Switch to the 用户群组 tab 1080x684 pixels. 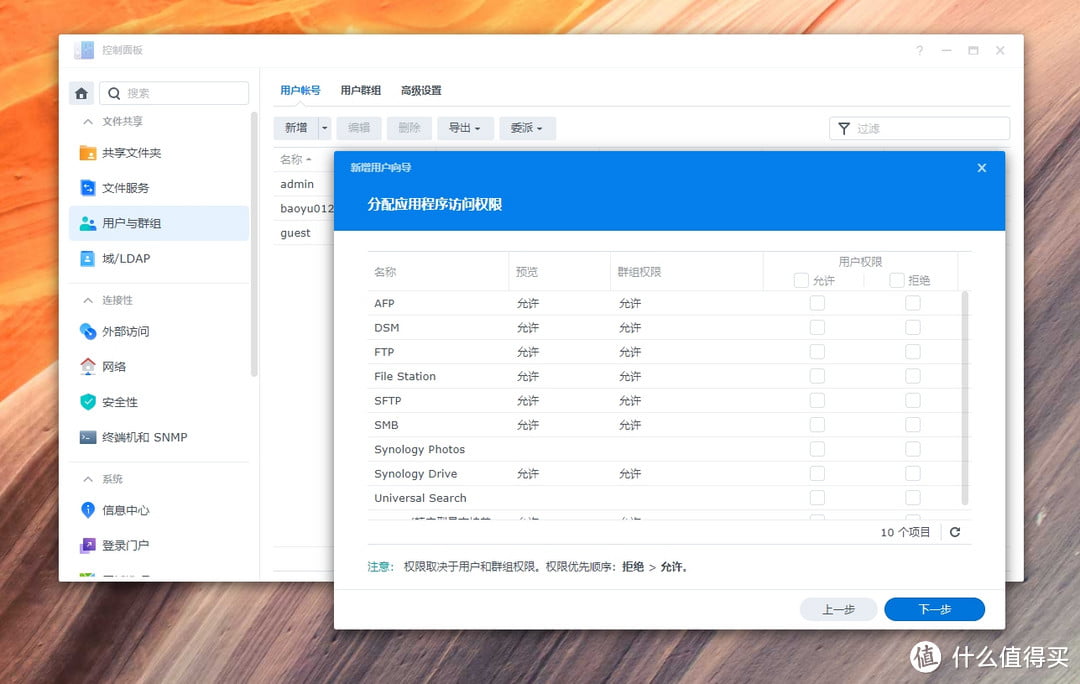(359, 90)
